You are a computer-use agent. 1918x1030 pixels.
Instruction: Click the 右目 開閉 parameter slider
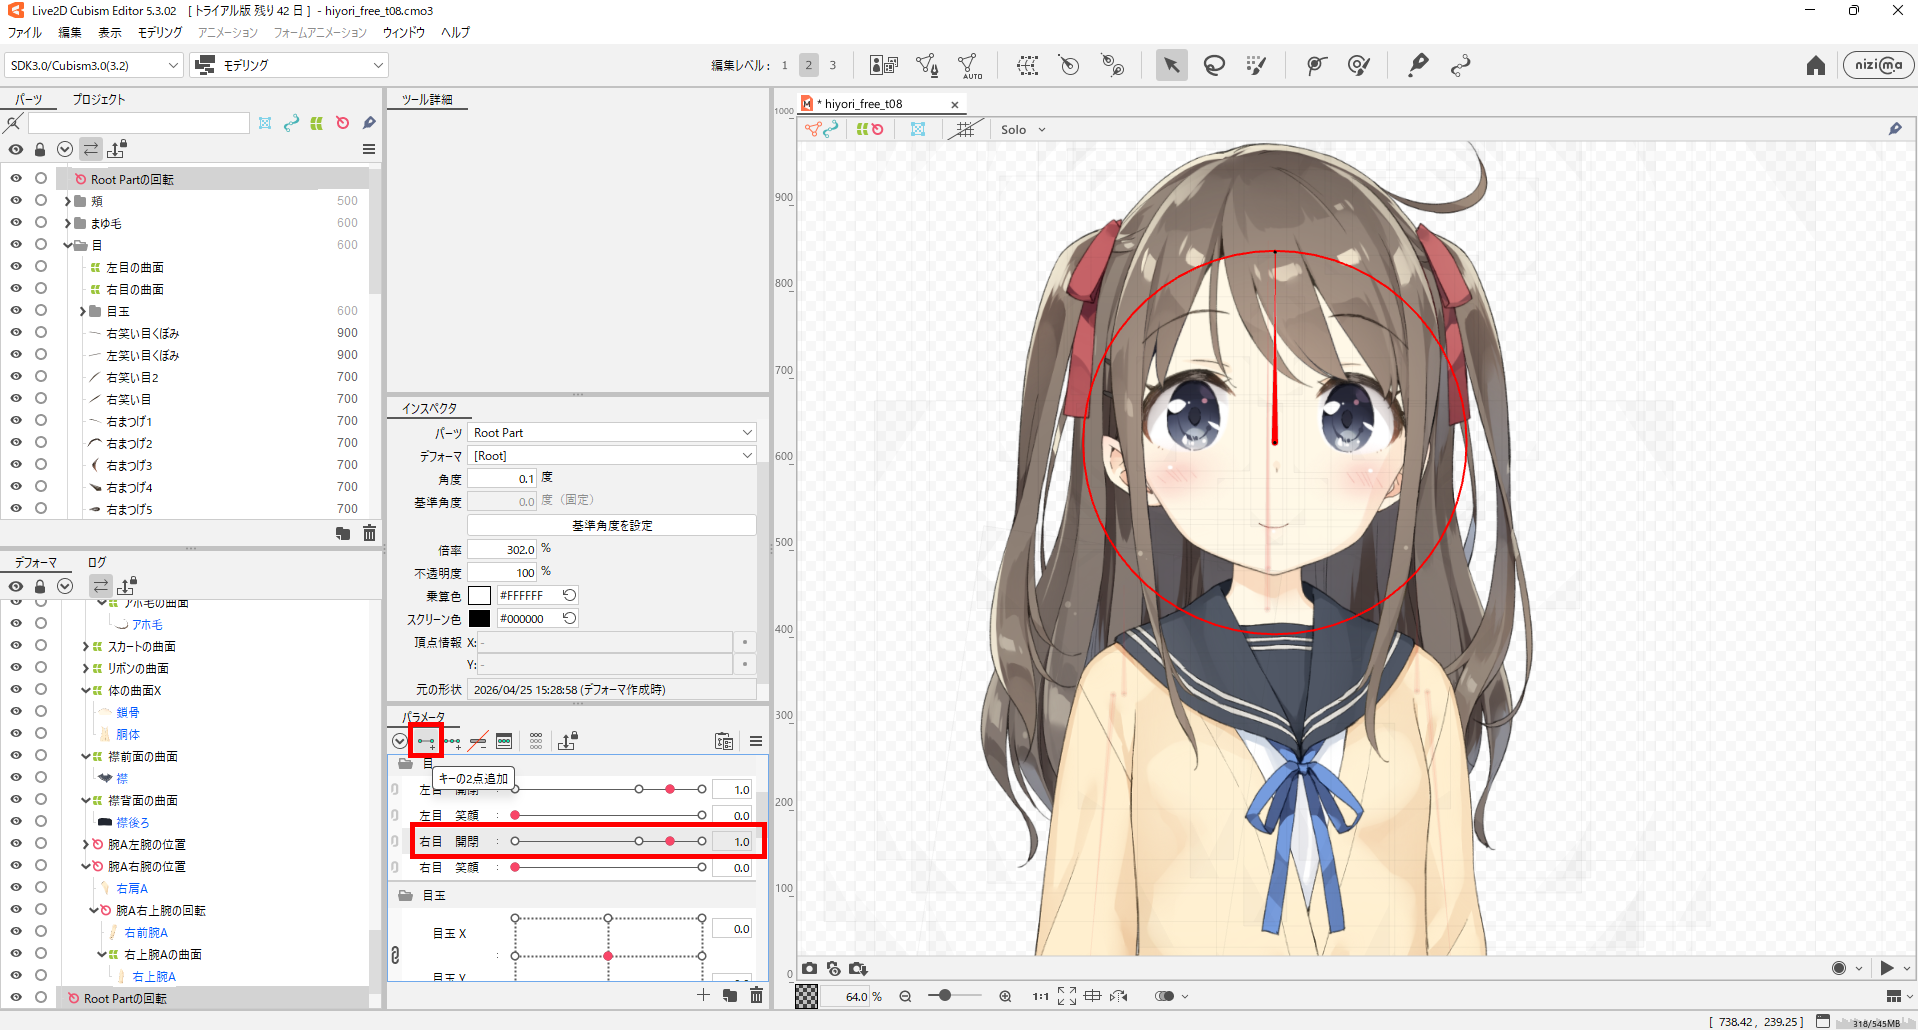pyautogui.click(x=608, y=841)
